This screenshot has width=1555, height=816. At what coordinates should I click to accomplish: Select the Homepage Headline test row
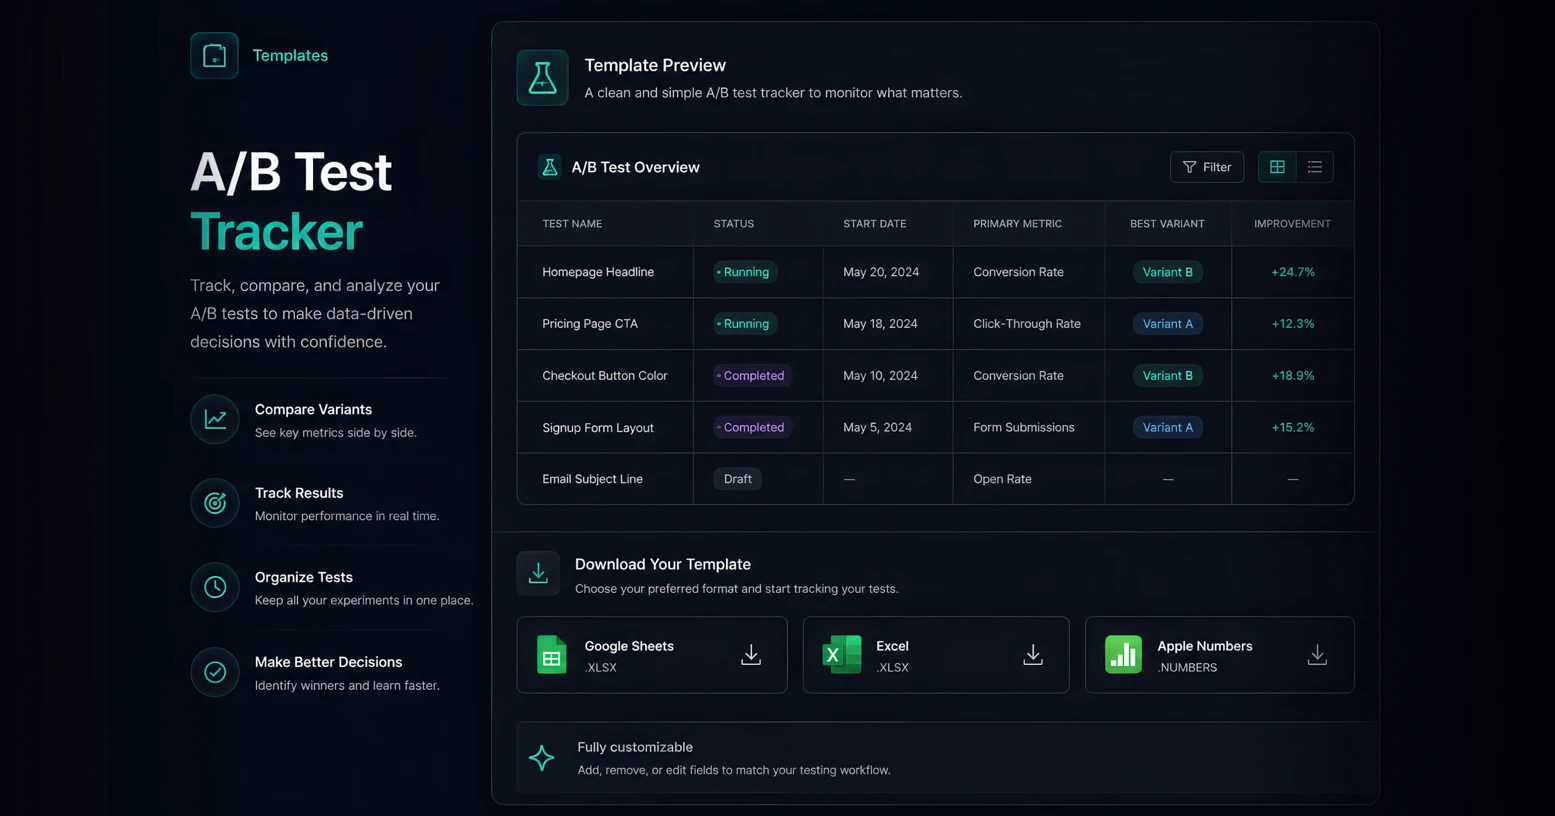click(935, 272)
